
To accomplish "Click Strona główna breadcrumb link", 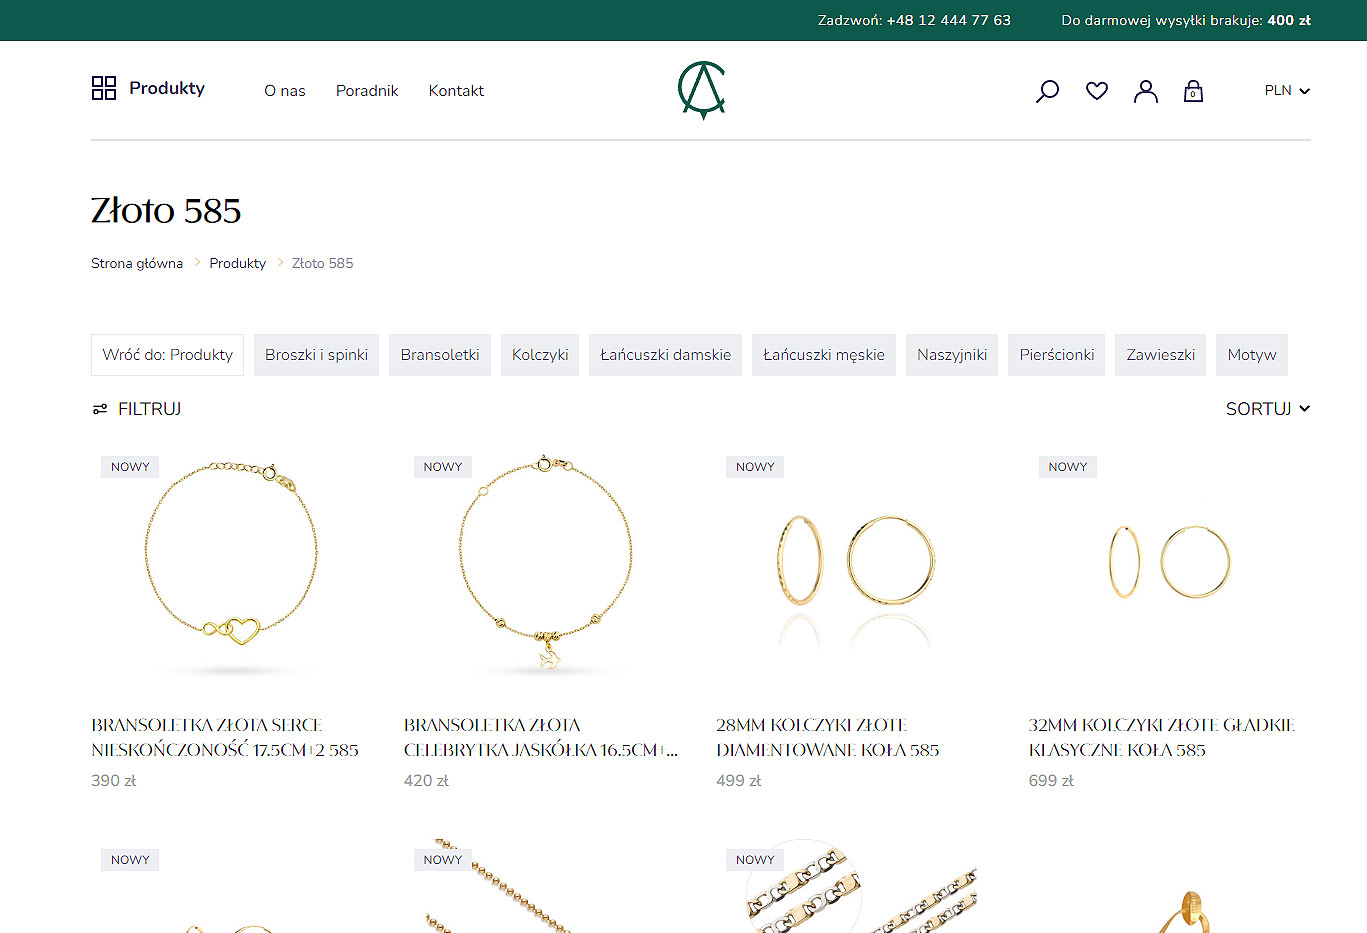I will click(137, 263).
